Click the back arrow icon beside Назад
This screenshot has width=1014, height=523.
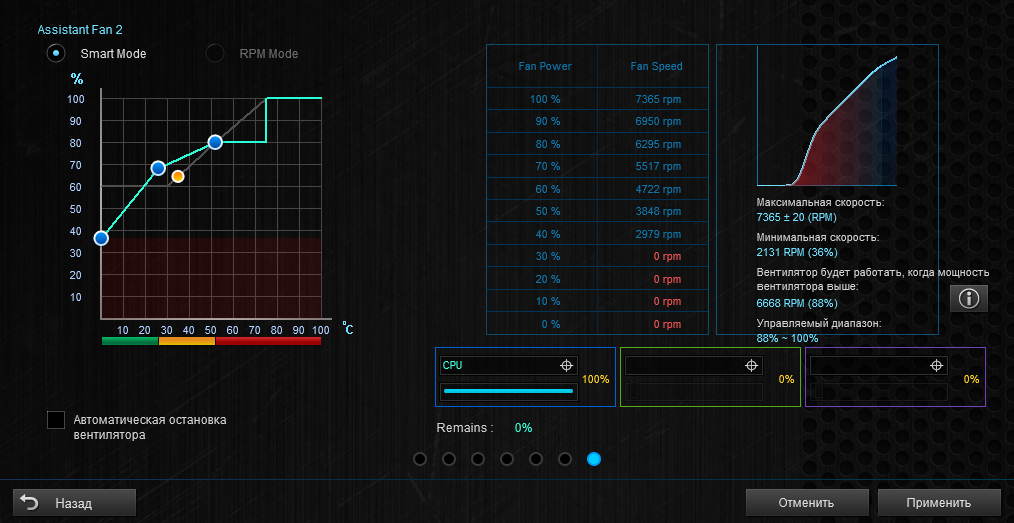29,502
